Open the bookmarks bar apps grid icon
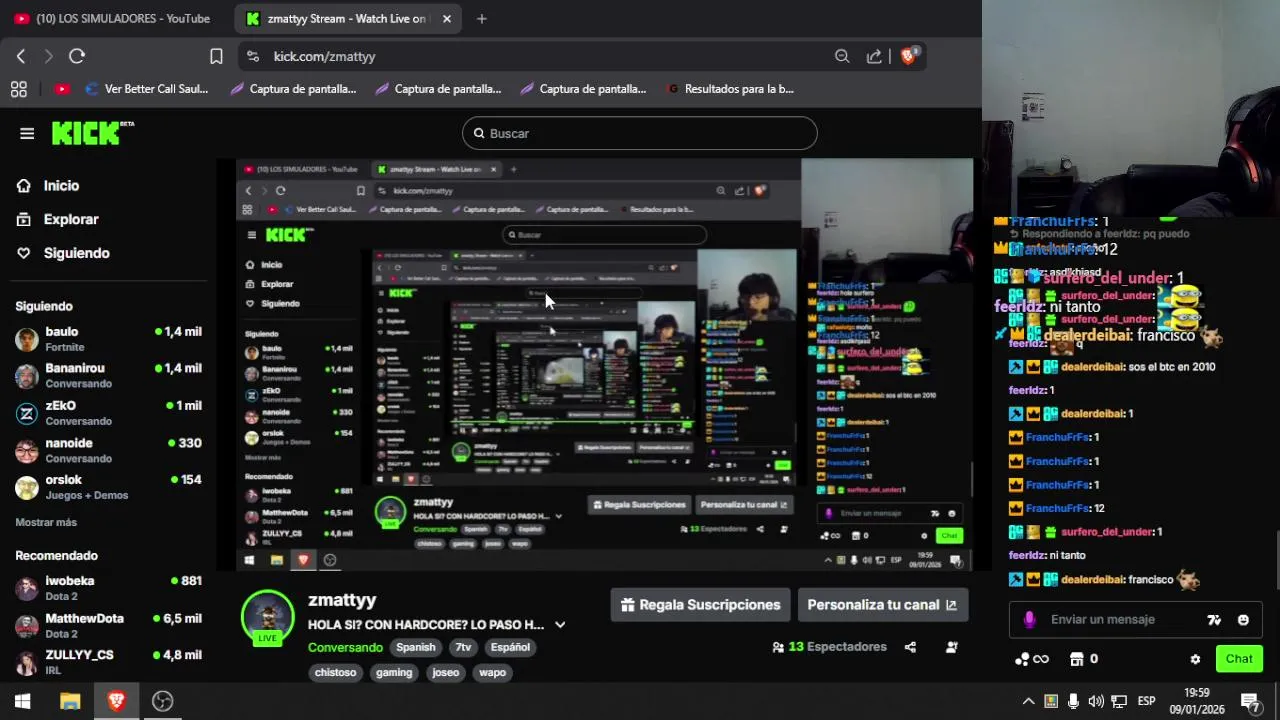Image resolution: width=1280 pixels, height=720 pixels. coord(18,89)
